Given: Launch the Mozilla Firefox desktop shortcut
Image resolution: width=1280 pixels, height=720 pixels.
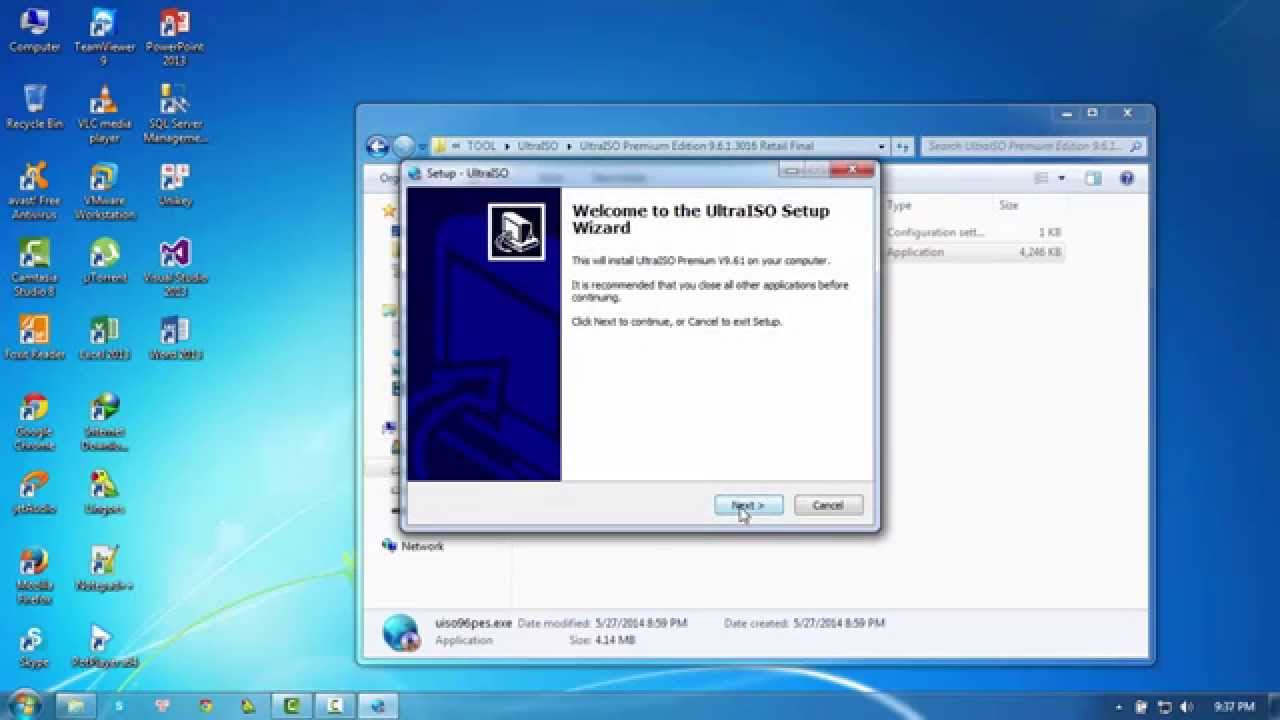Looking at the screenshot, I should coord(34,575).
